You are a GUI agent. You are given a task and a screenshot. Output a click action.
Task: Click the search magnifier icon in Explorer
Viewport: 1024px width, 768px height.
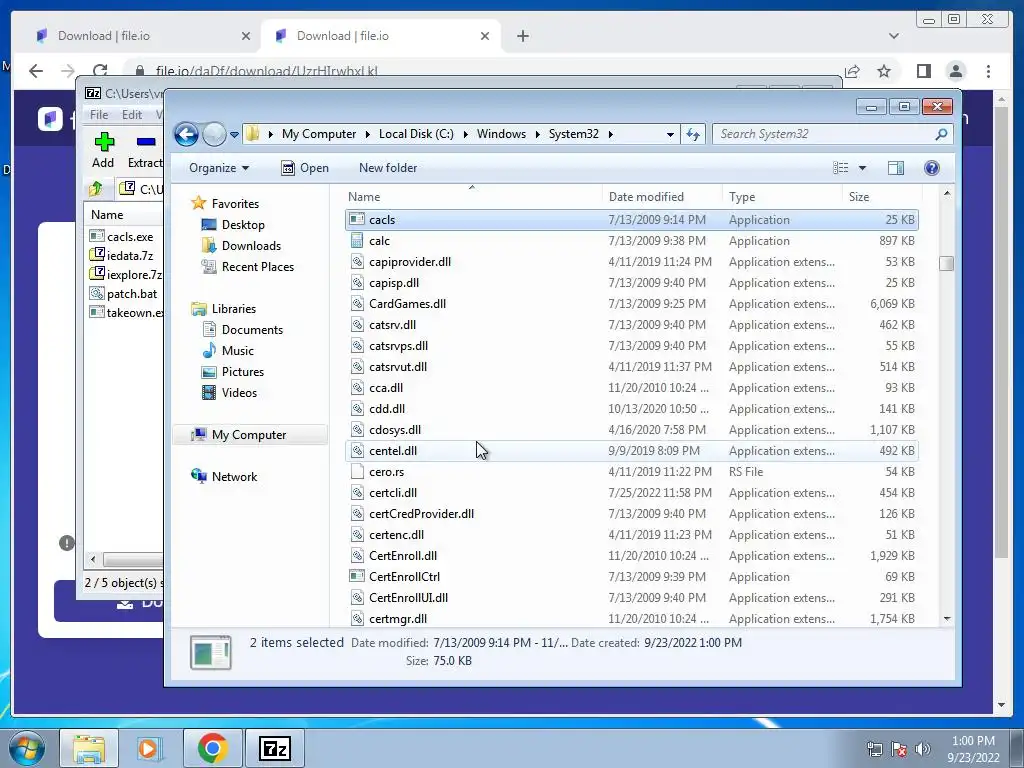click(x=941, y=134)
